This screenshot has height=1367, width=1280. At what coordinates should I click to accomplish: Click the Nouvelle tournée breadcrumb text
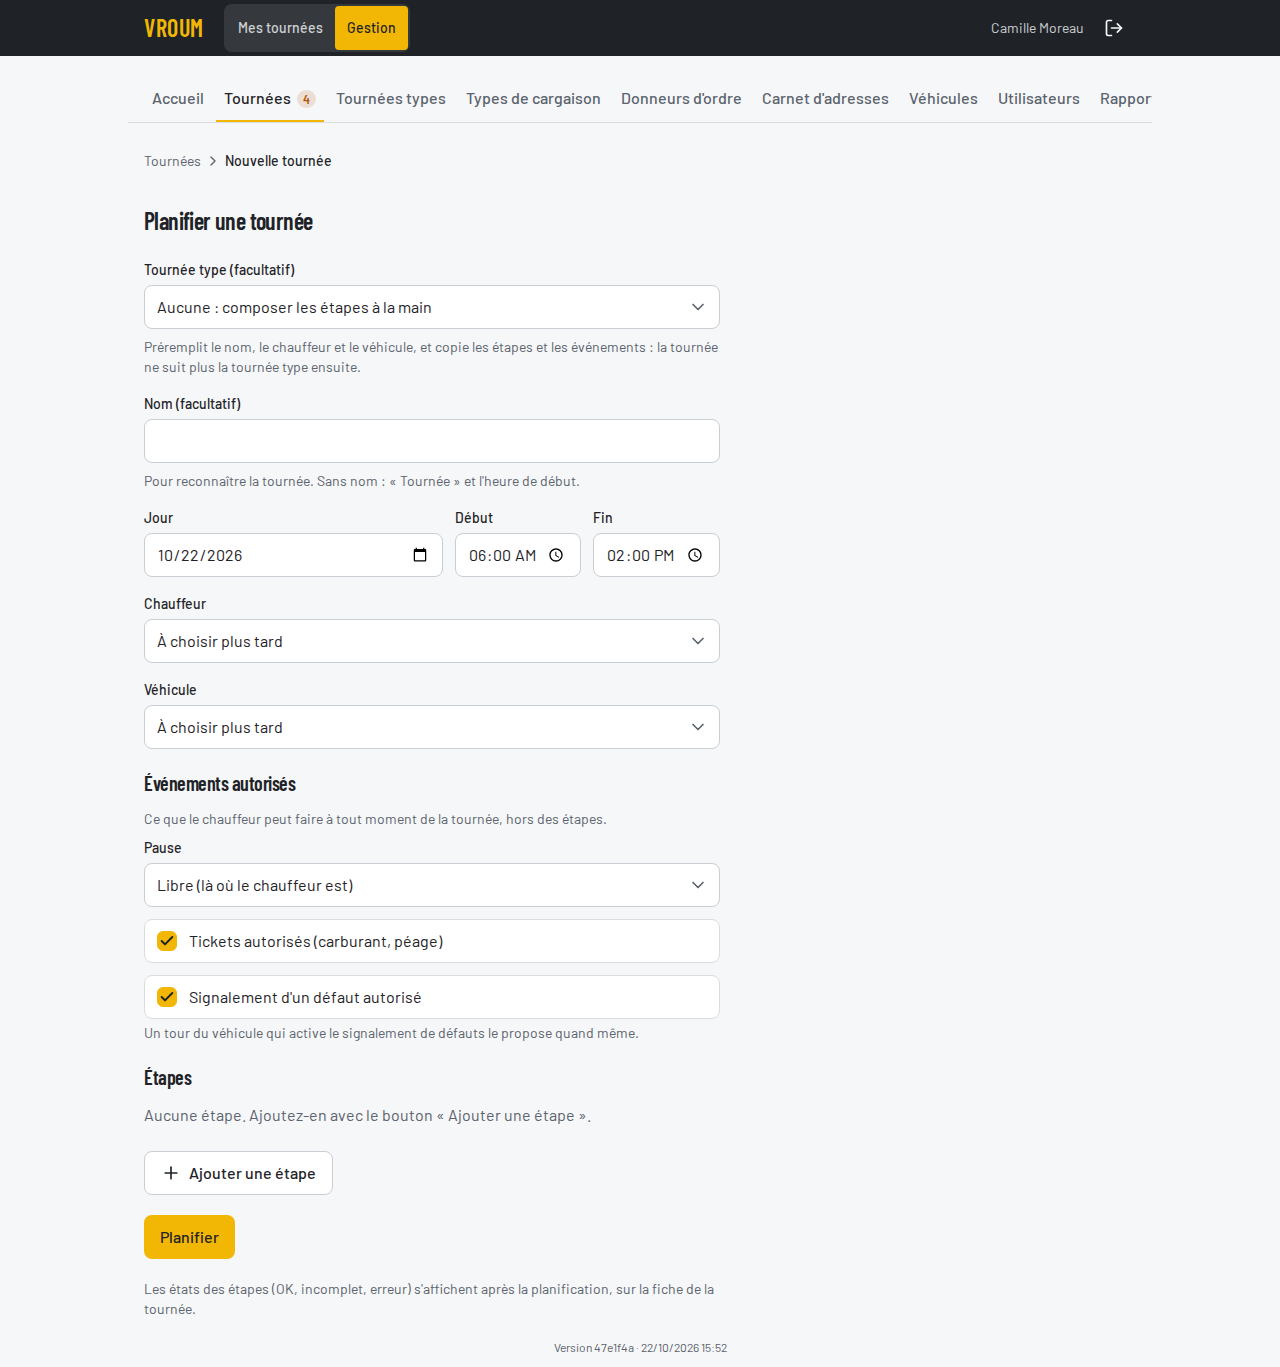pos(278,161)
